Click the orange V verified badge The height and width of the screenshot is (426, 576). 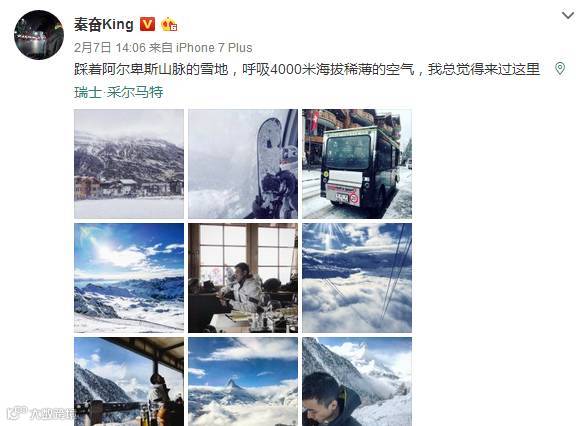pyautogui.click(x=147, y=25)
